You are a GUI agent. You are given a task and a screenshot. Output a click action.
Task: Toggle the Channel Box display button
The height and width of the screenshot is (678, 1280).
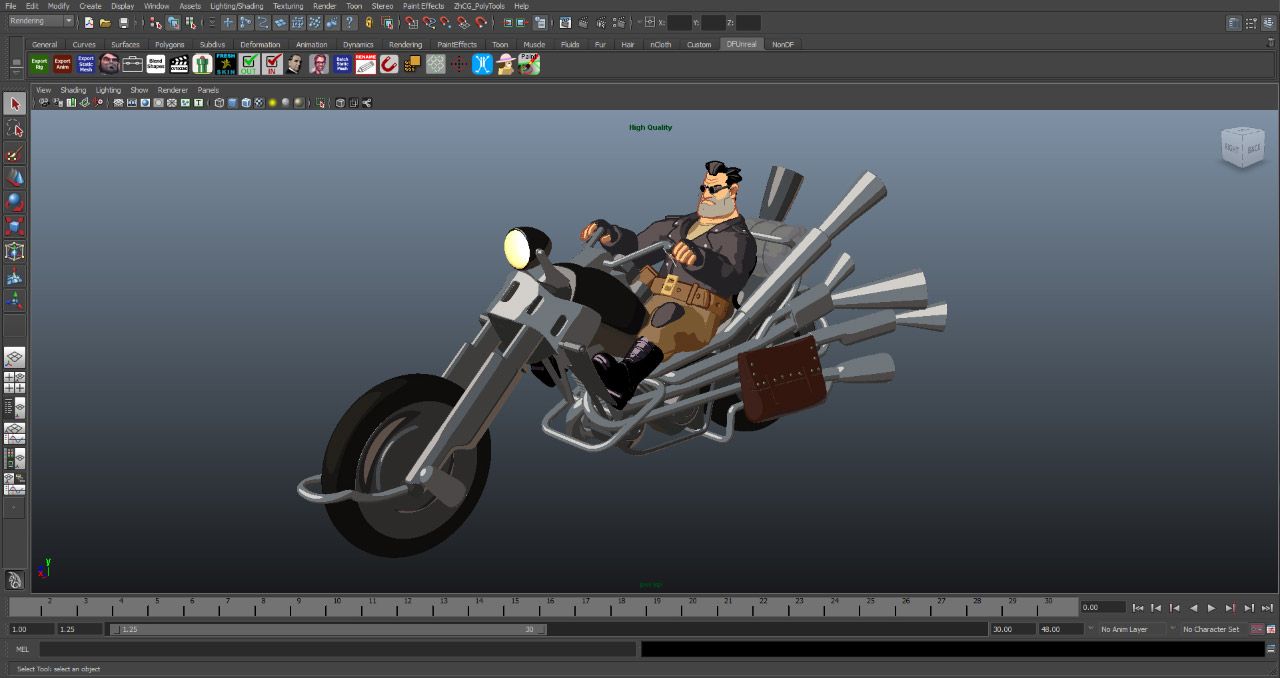tap(1269, 23)
